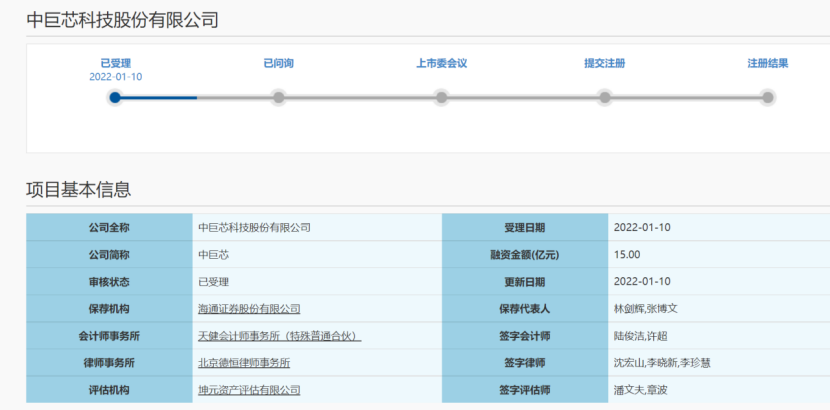Click the 中巨芯 short name value
The image size is (830, 410).
213,254
